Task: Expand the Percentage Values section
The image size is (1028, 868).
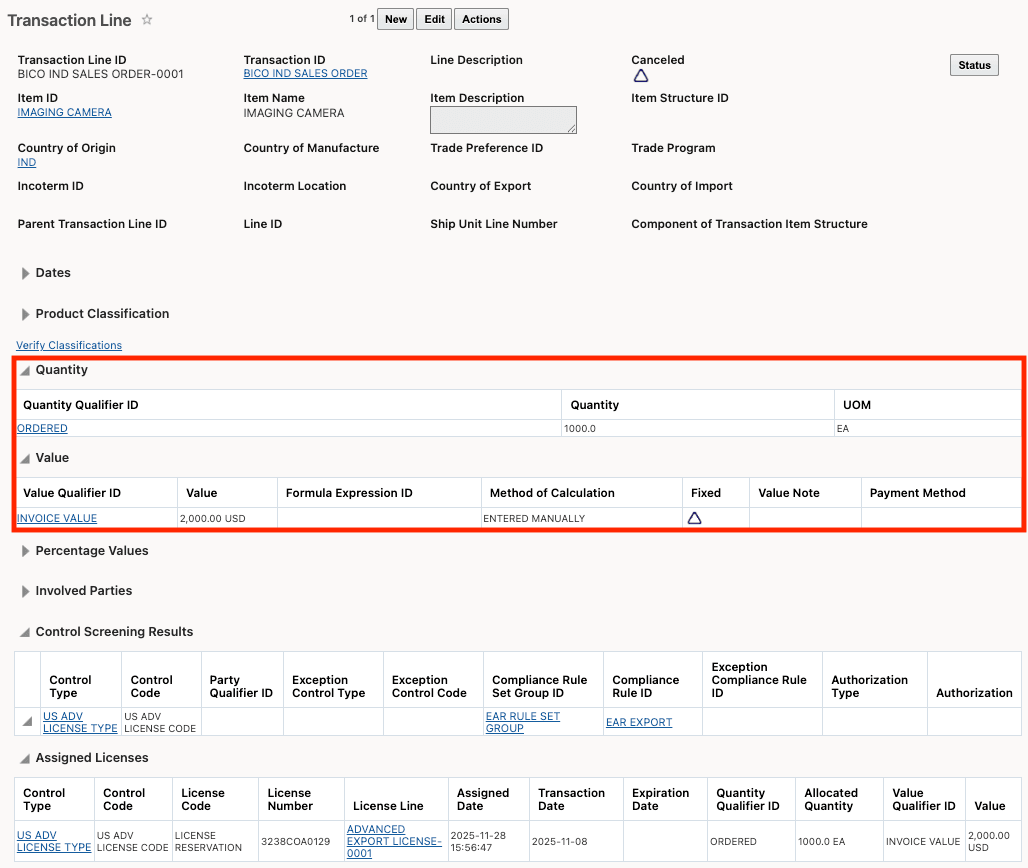Action: tap(26, 550)
